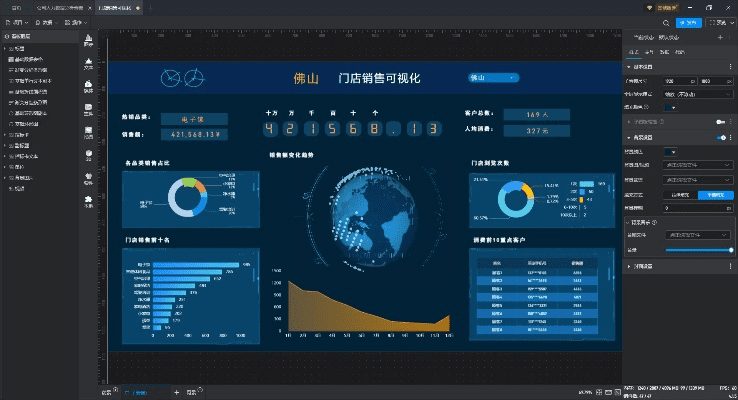This screenshot has height=400, width=738.
Task: Select left option of background fill mode
Action: coord(680,195)
